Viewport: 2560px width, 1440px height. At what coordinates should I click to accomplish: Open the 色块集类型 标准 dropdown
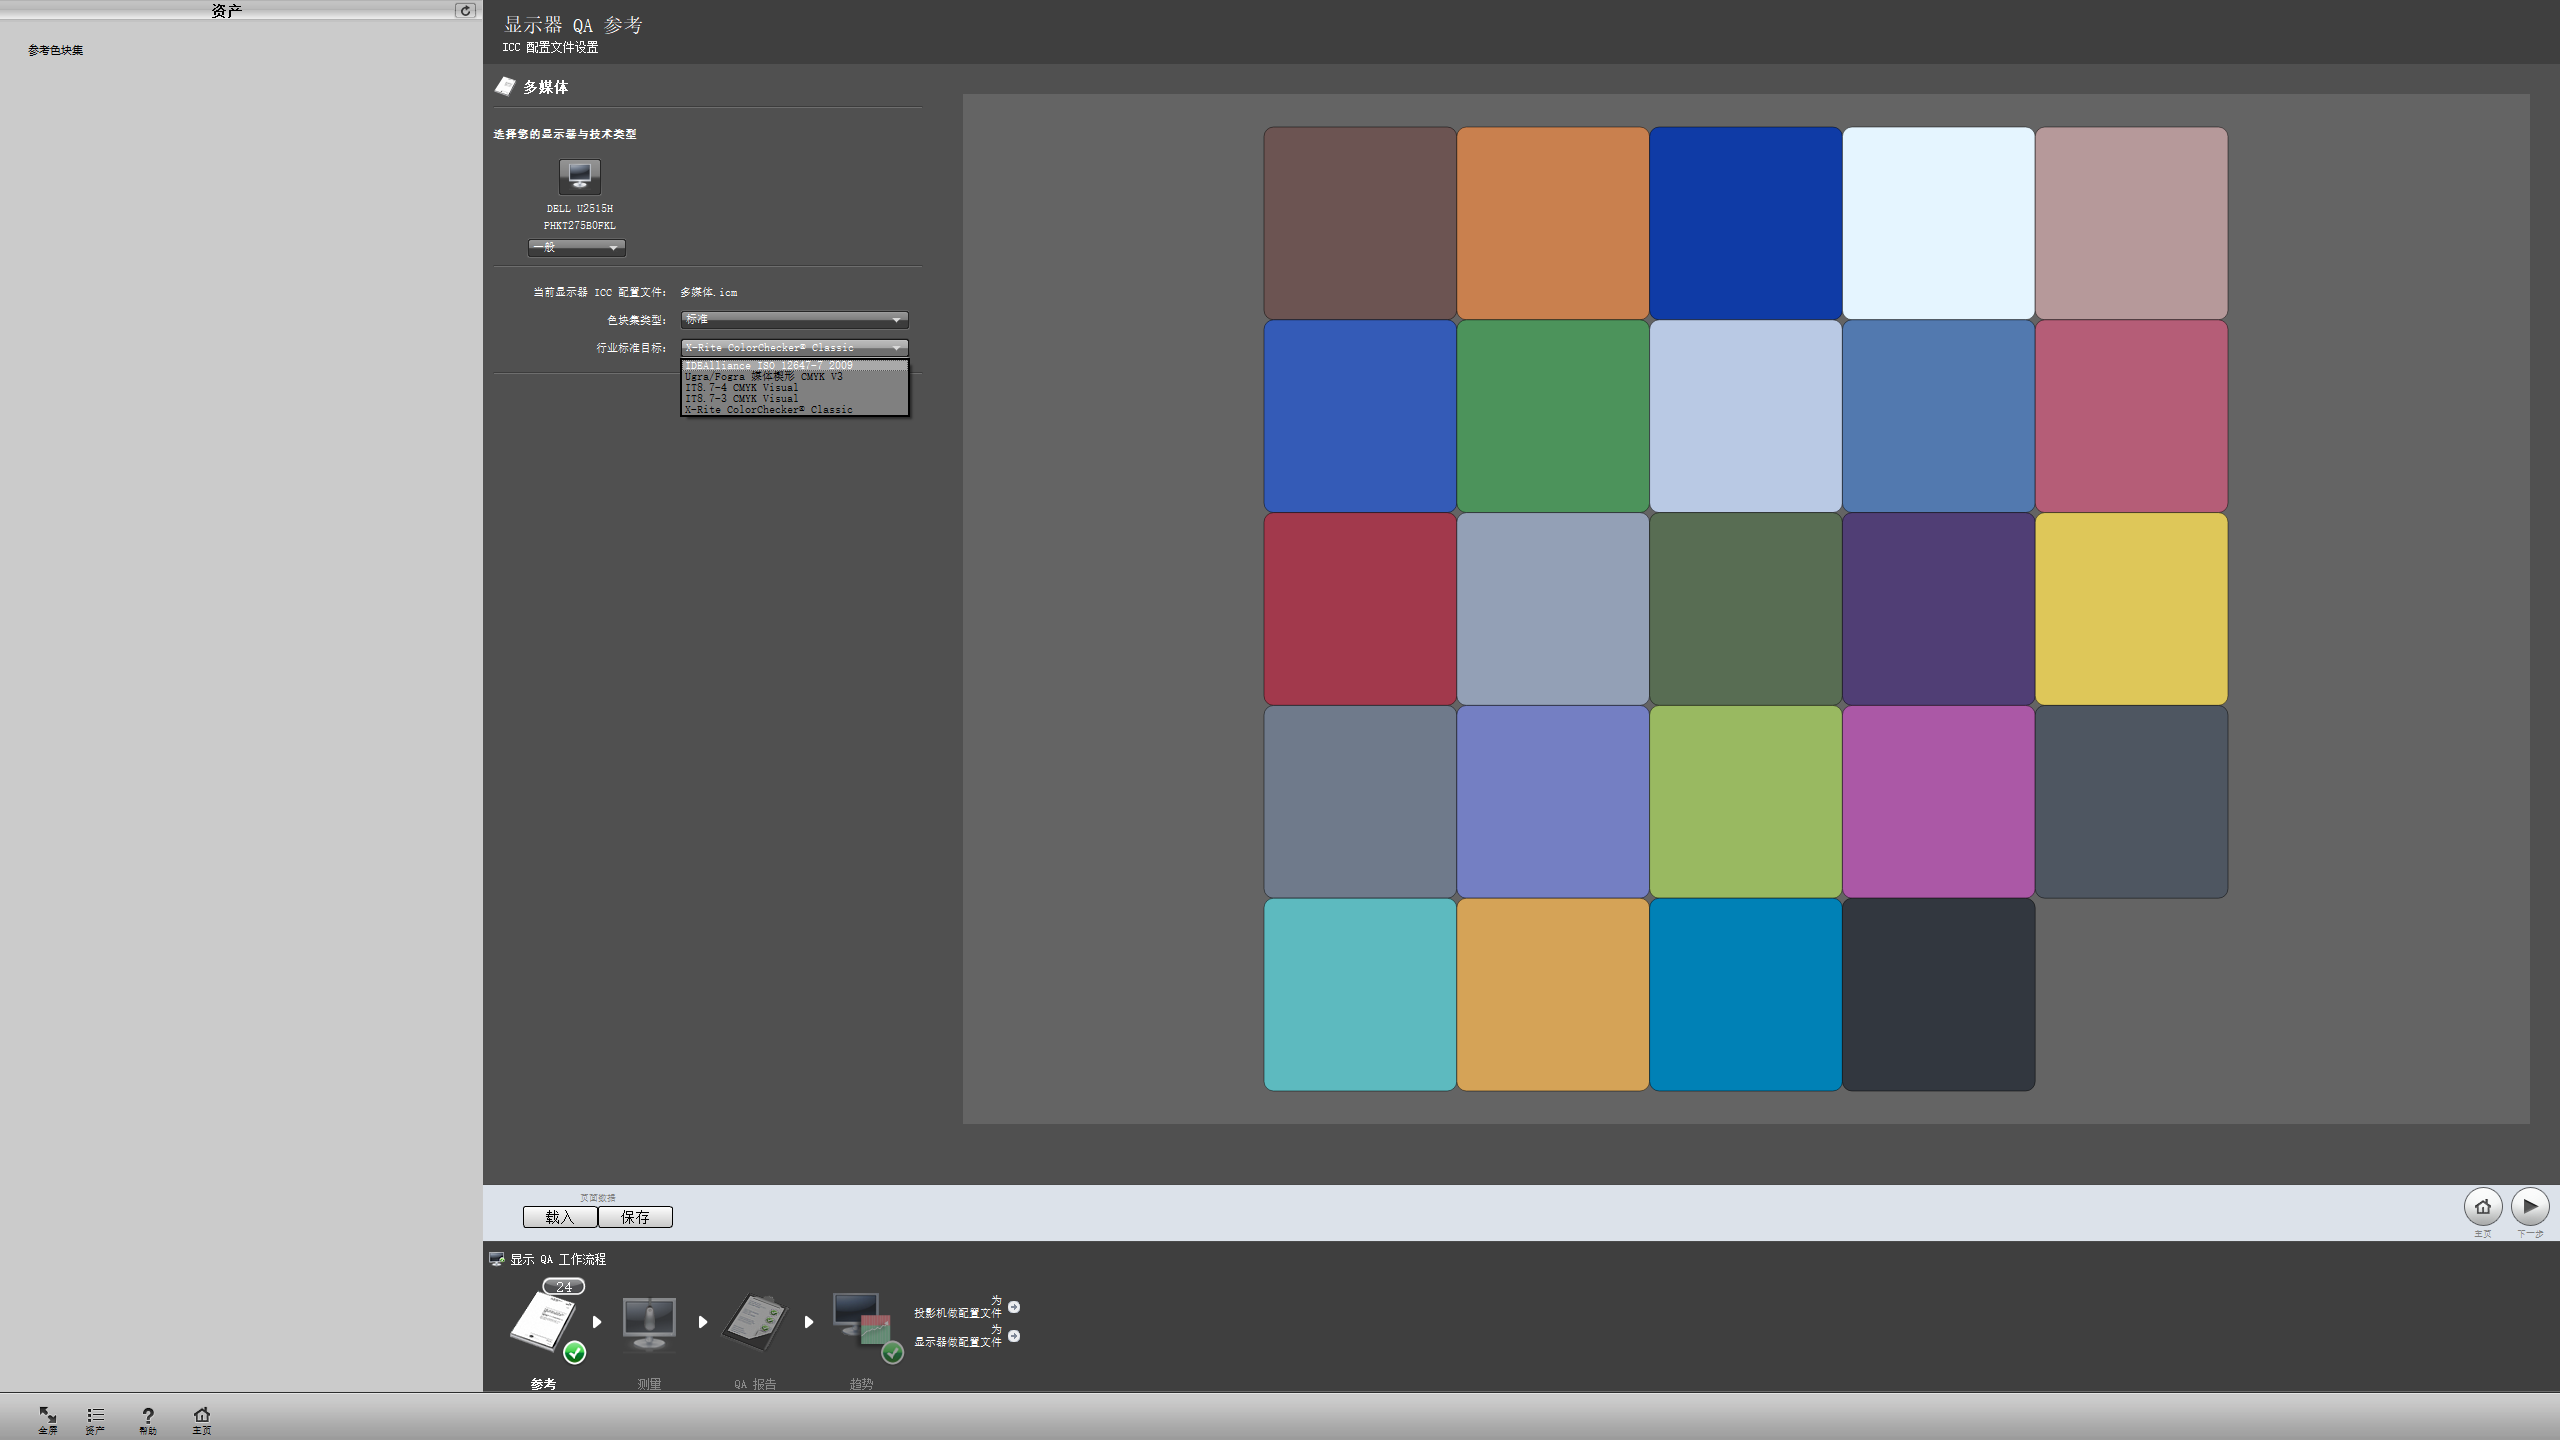coord(794,319)
